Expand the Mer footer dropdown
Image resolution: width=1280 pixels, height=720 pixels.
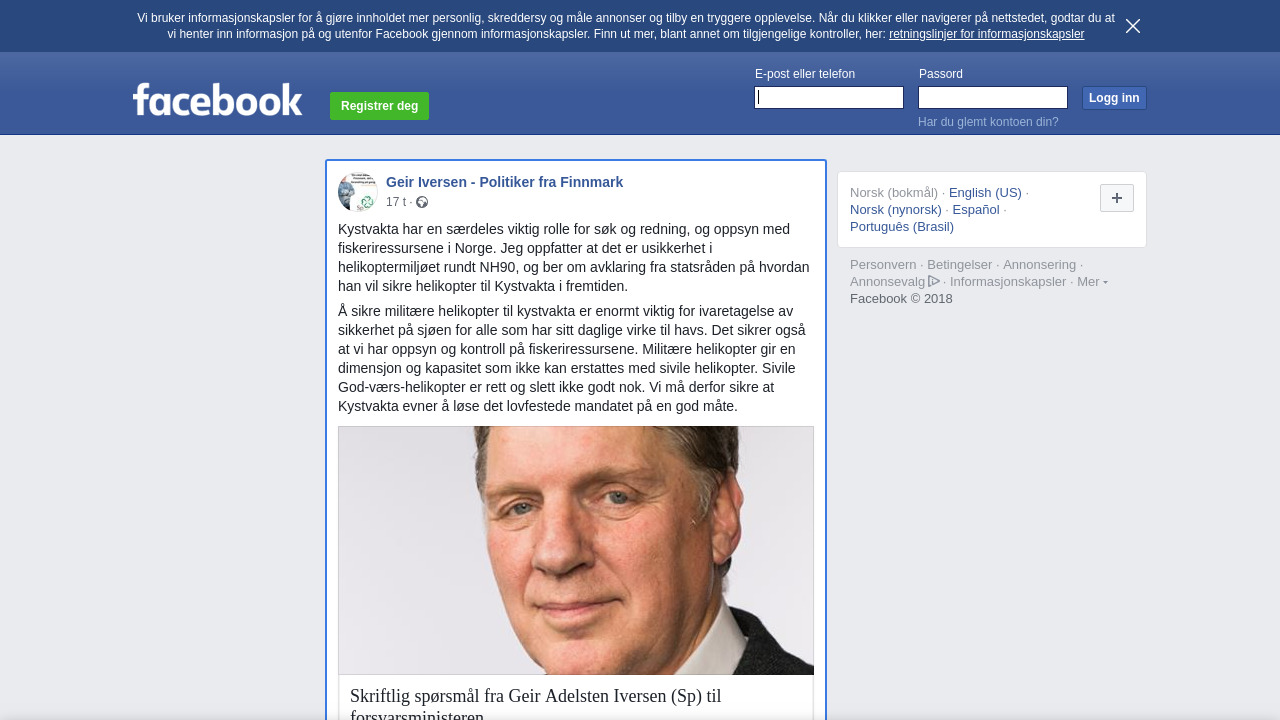[x=1092, y=282]
